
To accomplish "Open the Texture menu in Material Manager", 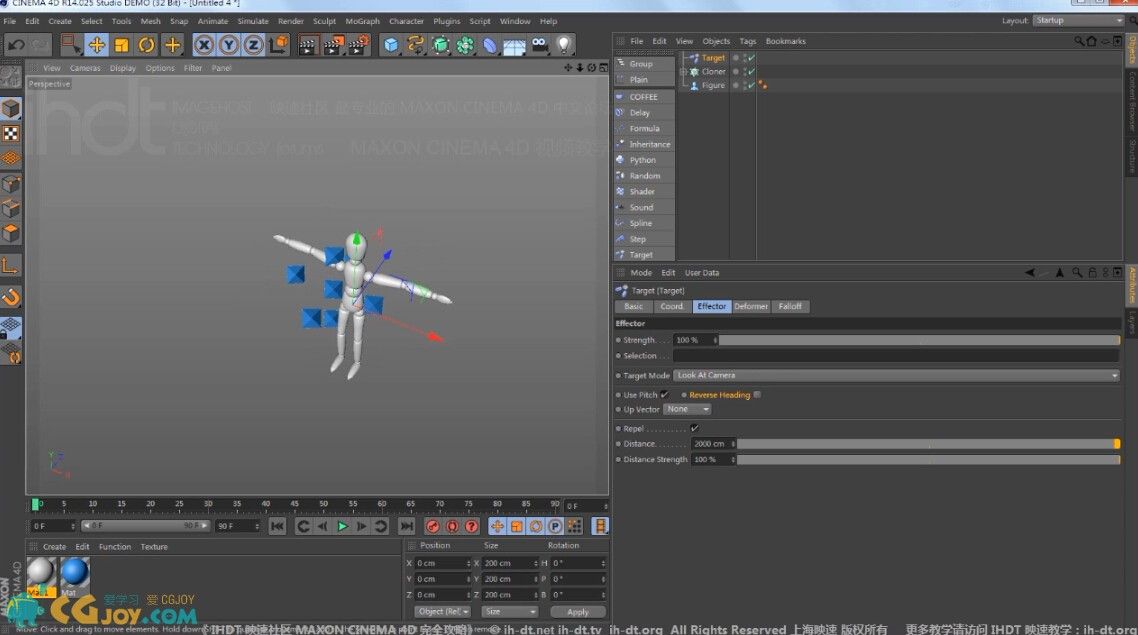I will [x=154, y=546].
